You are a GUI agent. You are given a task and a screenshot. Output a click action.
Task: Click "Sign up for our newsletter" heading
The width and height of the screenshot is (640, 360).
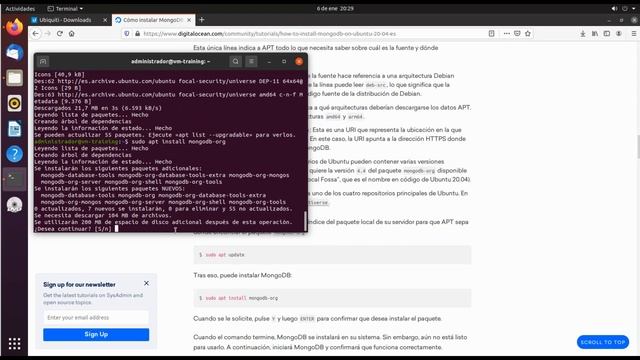coord(79,284)
